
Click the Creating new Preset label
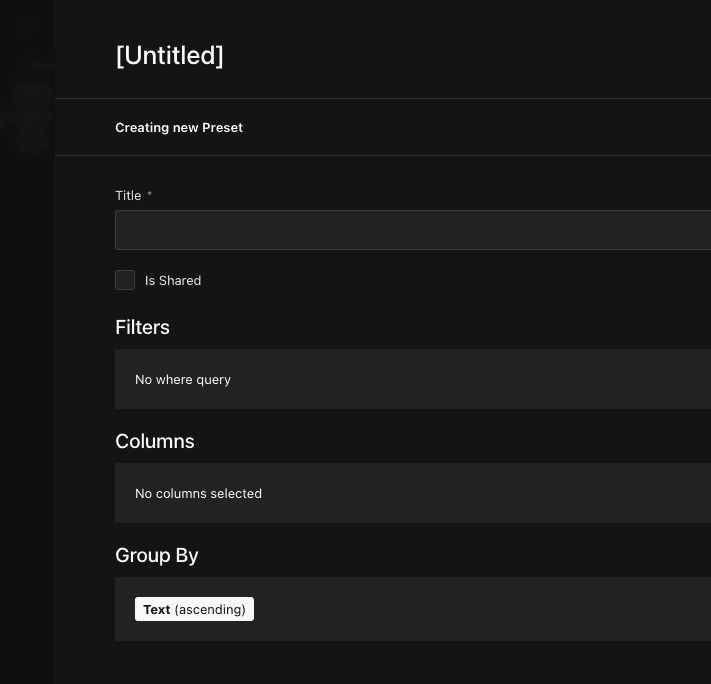[179, 127]
